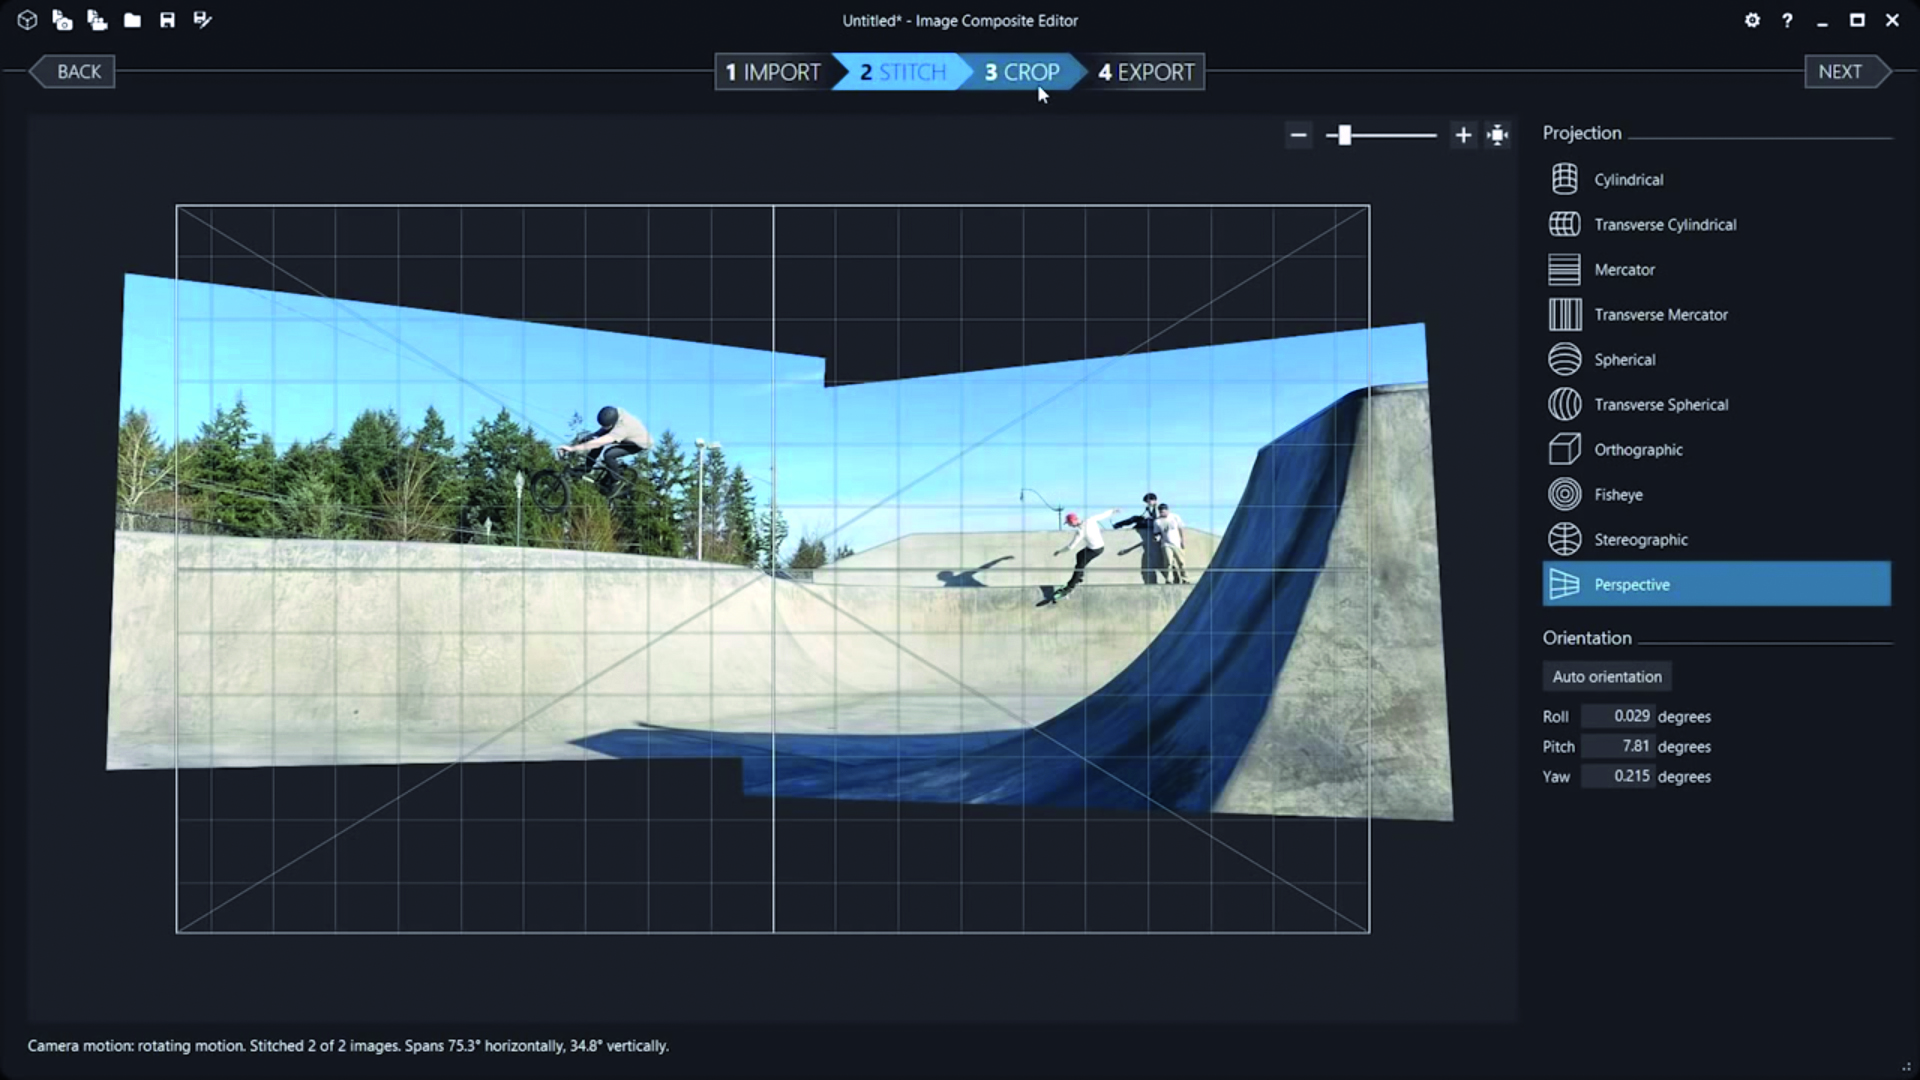The width and height of the screenshot is (1920, 1080).
Task: Click the Pitch degrees input field
Action: coord(1617,746)
